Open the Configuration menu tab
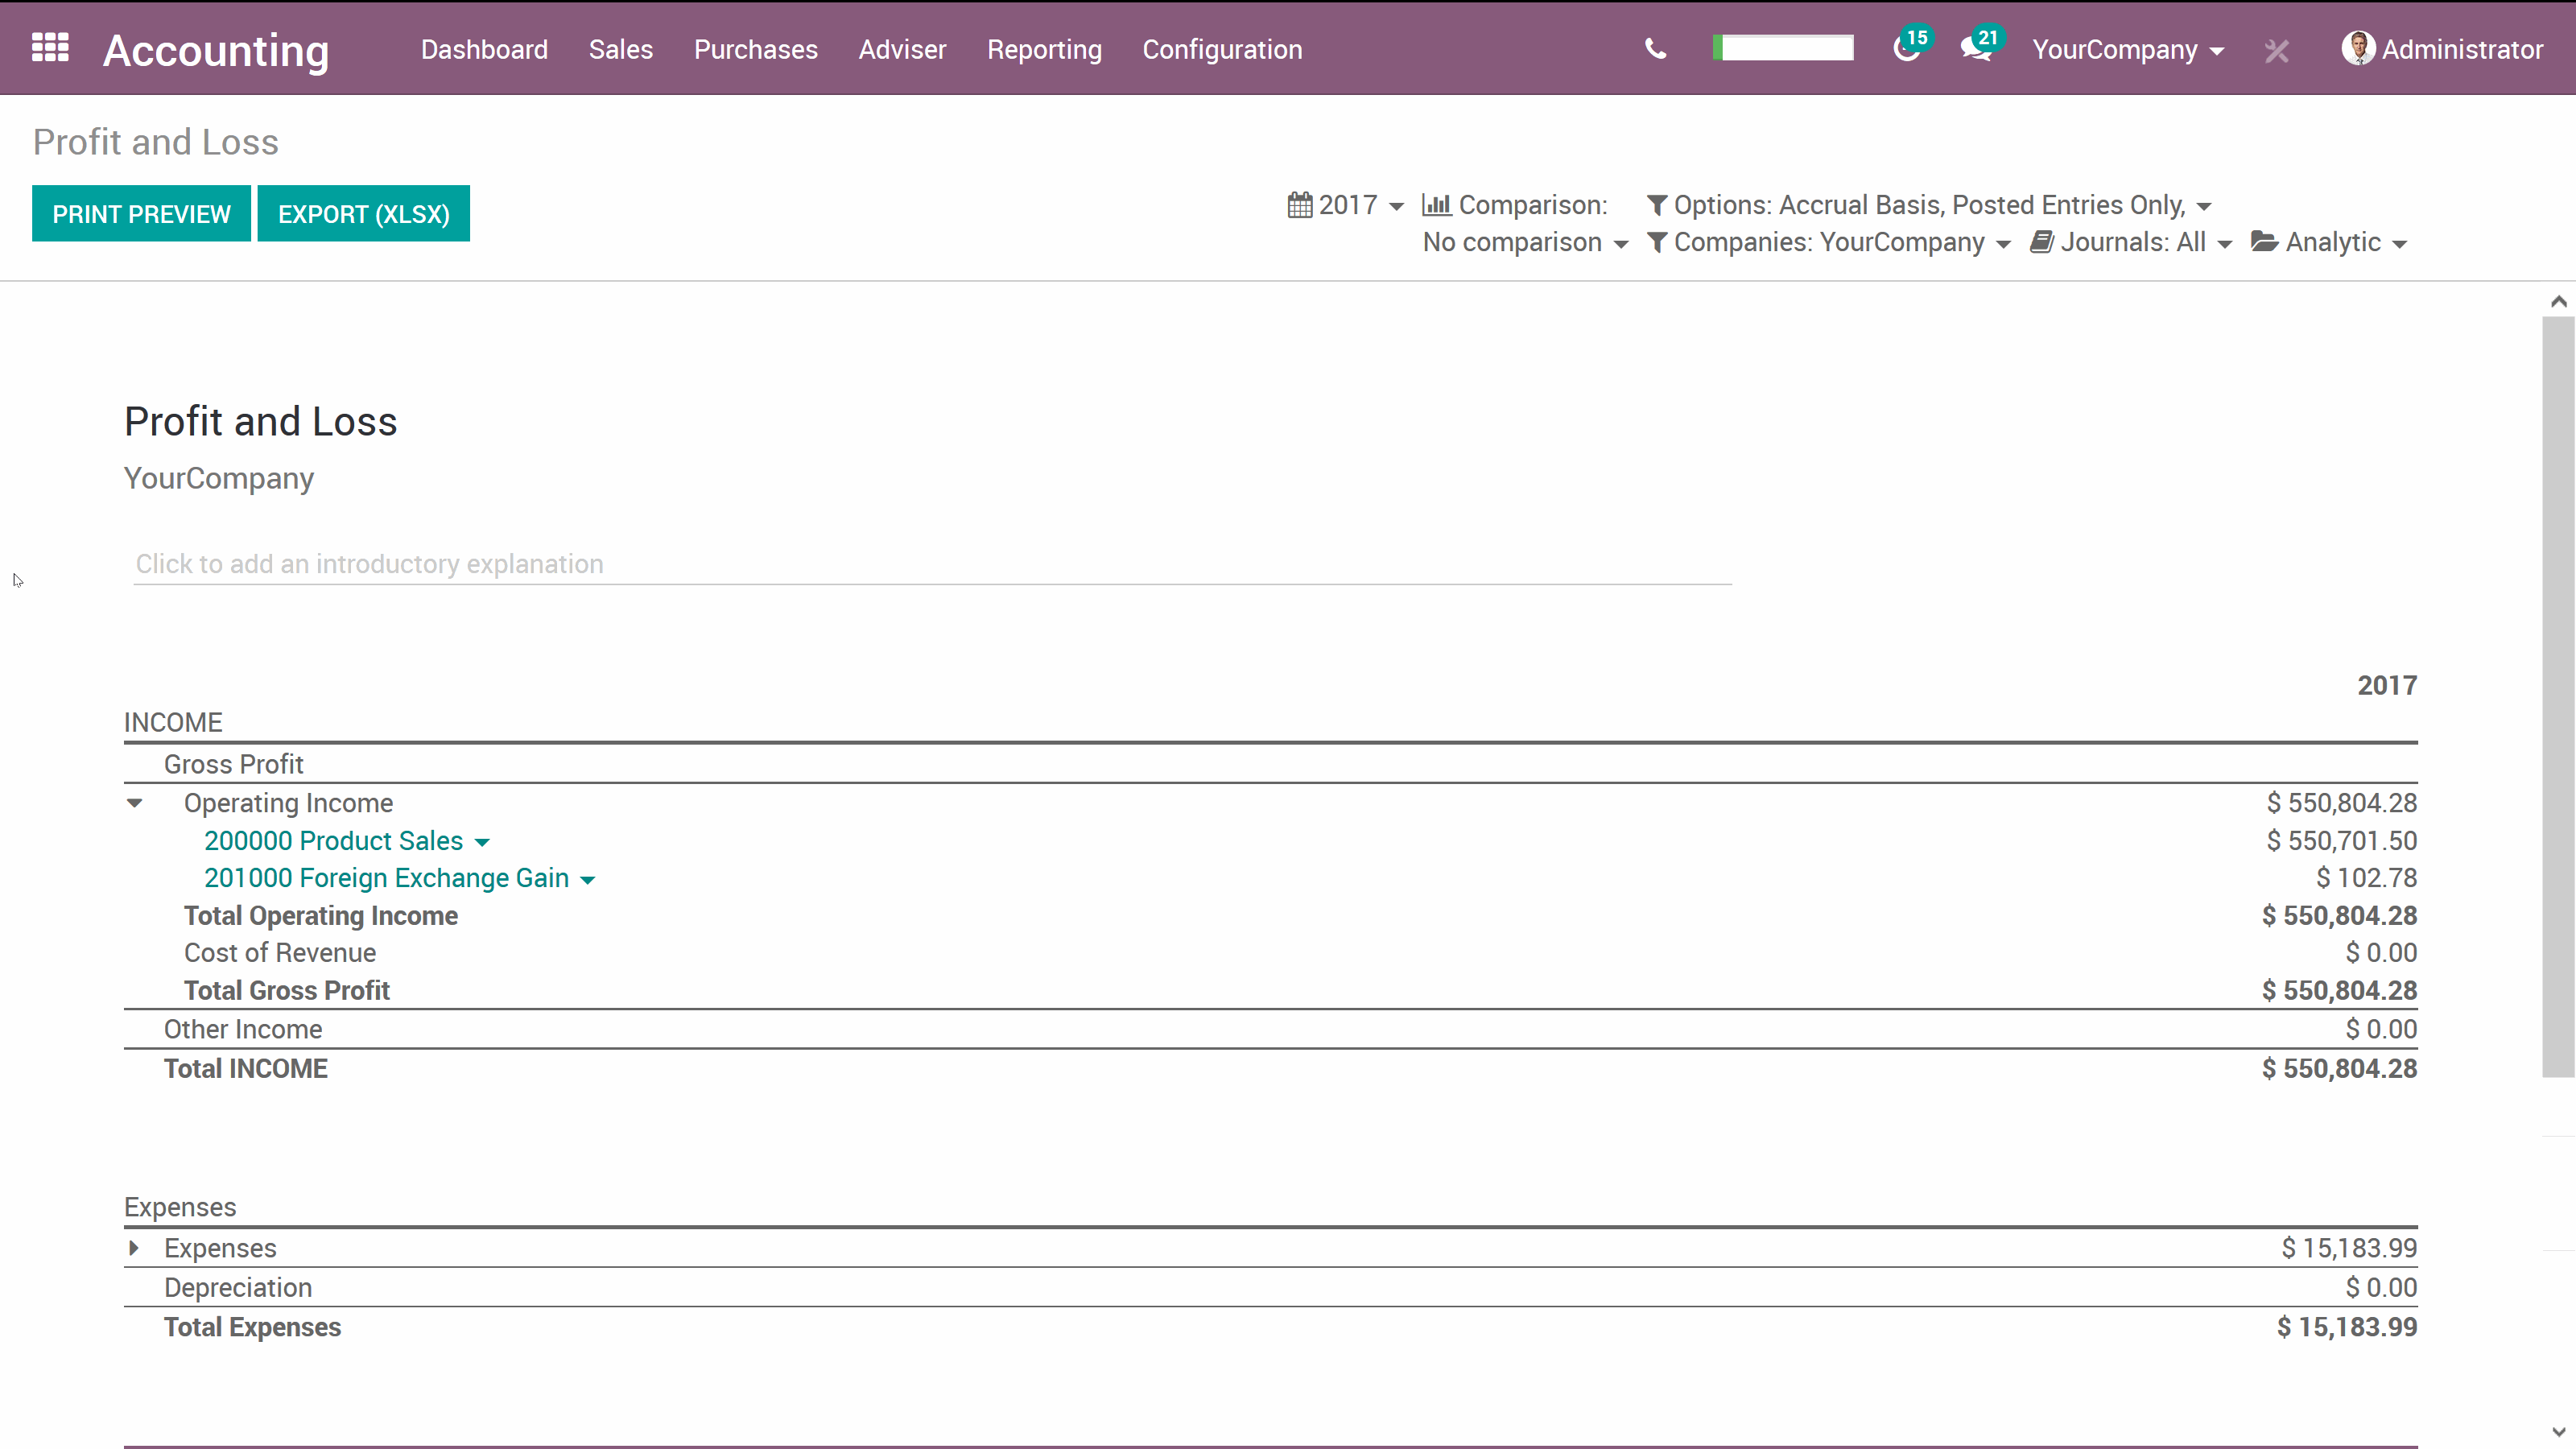 (1223, 47)
